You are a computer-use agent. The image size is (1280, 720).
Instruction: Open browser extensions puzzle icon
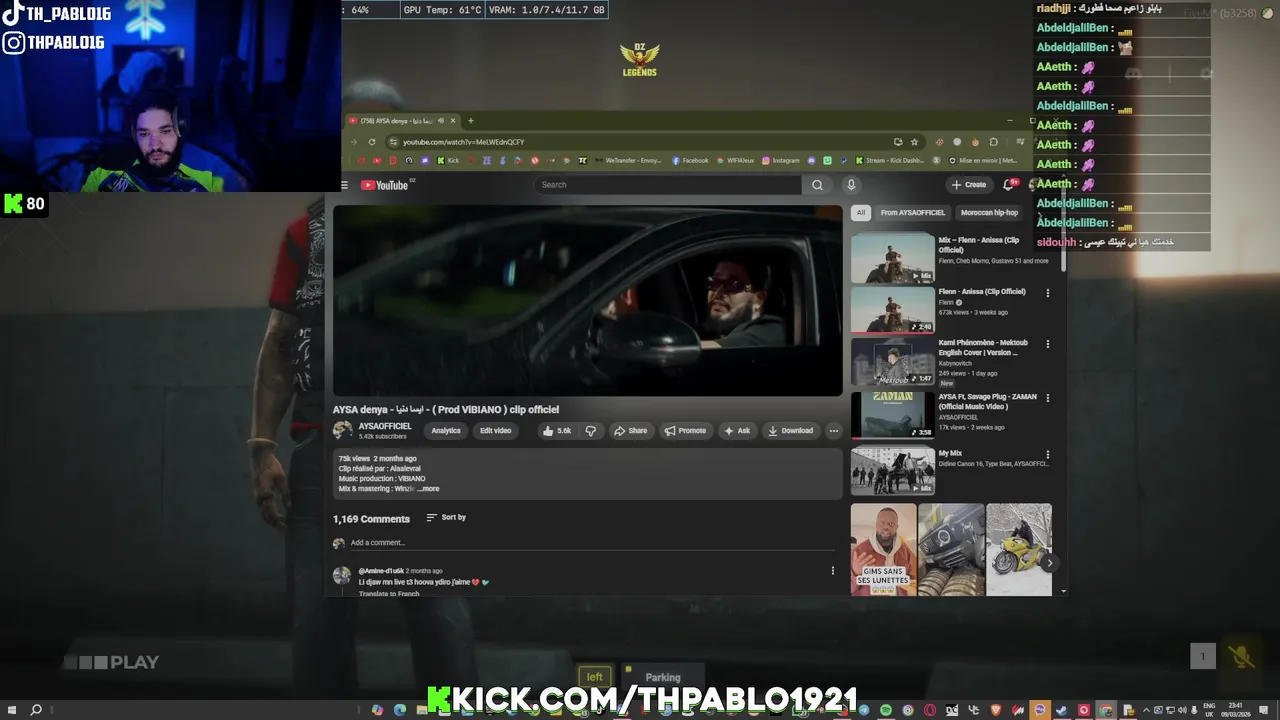point(993,142)
